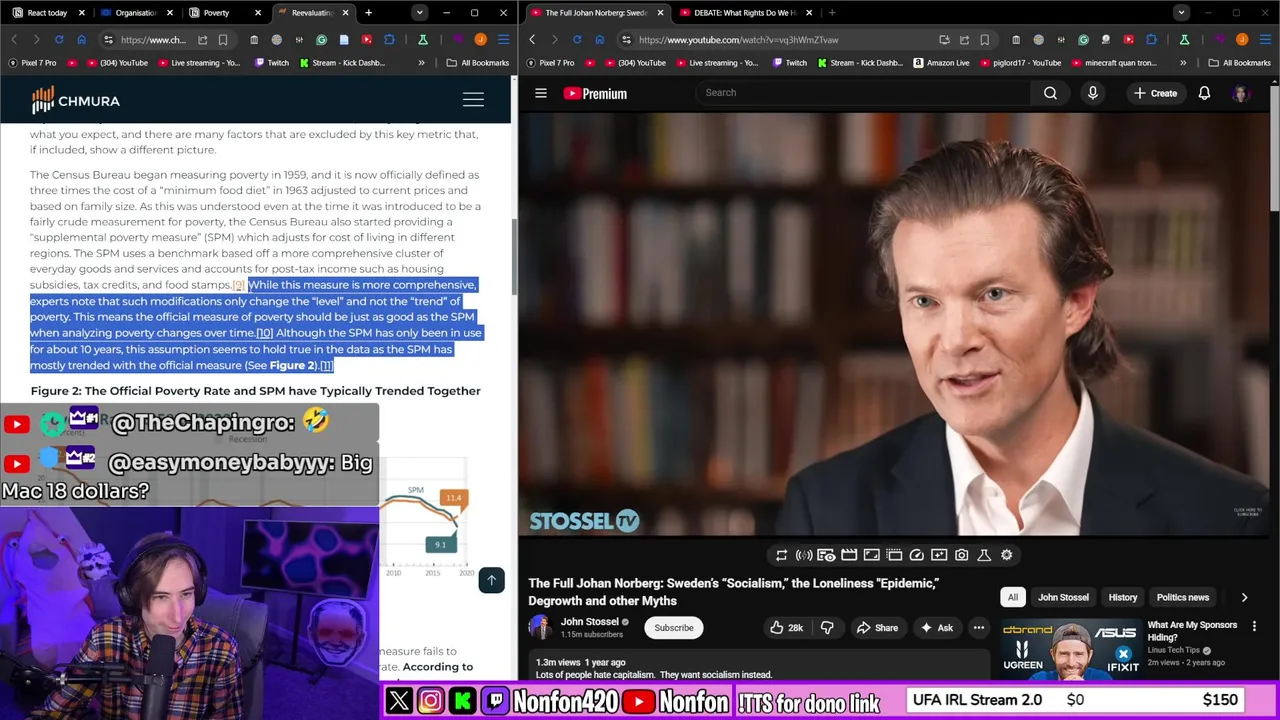Start voice search with microphone icon
1280x720 pixels.
pos(1092,93)
